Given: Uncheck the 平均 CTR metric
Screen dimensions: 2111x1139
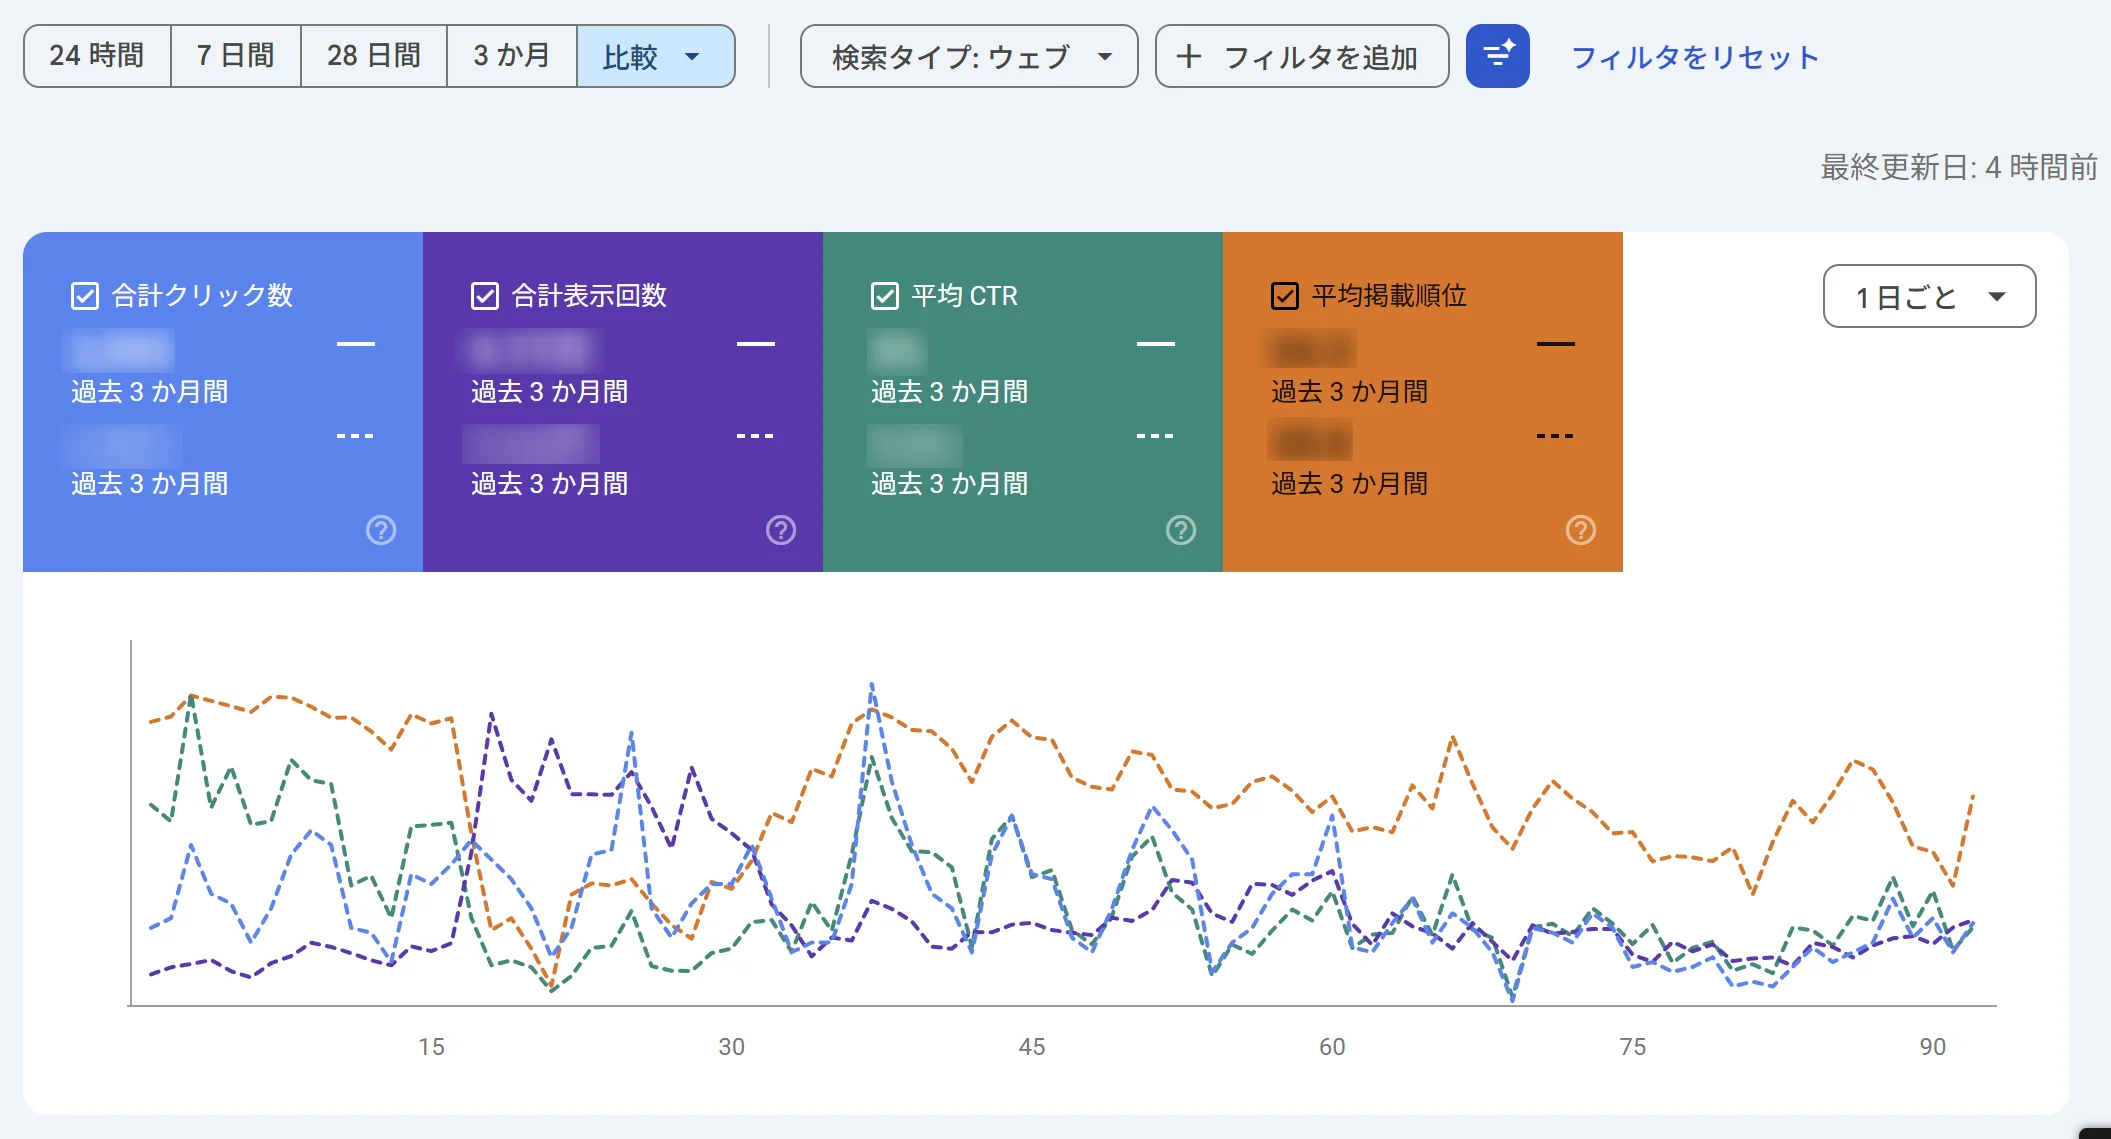Looking at the screenshot, I should [883, 295].
